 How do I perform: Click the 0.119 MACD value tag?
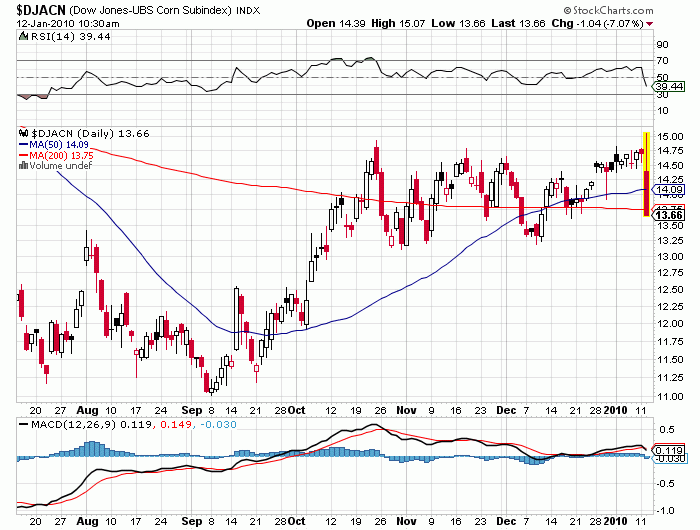point(667,450)
